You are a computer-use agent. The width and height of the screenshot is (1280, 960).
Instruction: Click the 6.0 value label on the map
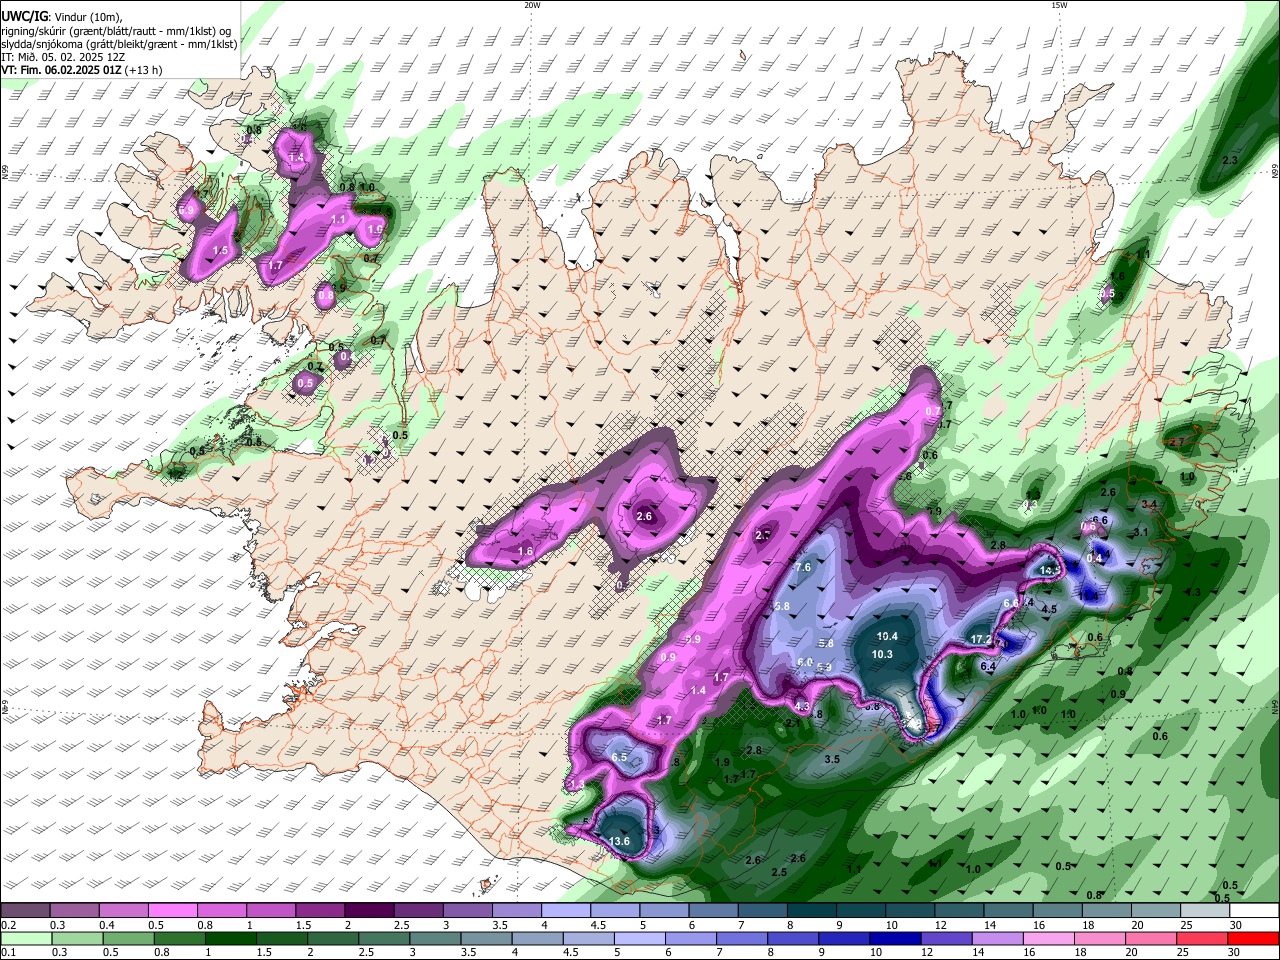point(805,662)
